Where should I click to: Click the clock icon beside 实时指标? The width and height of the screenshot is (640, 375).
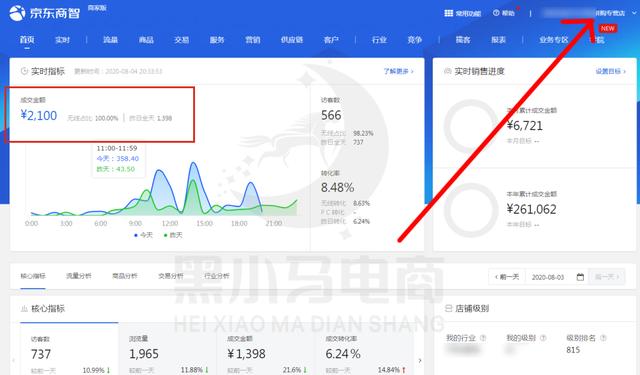[x=24, y=71]
